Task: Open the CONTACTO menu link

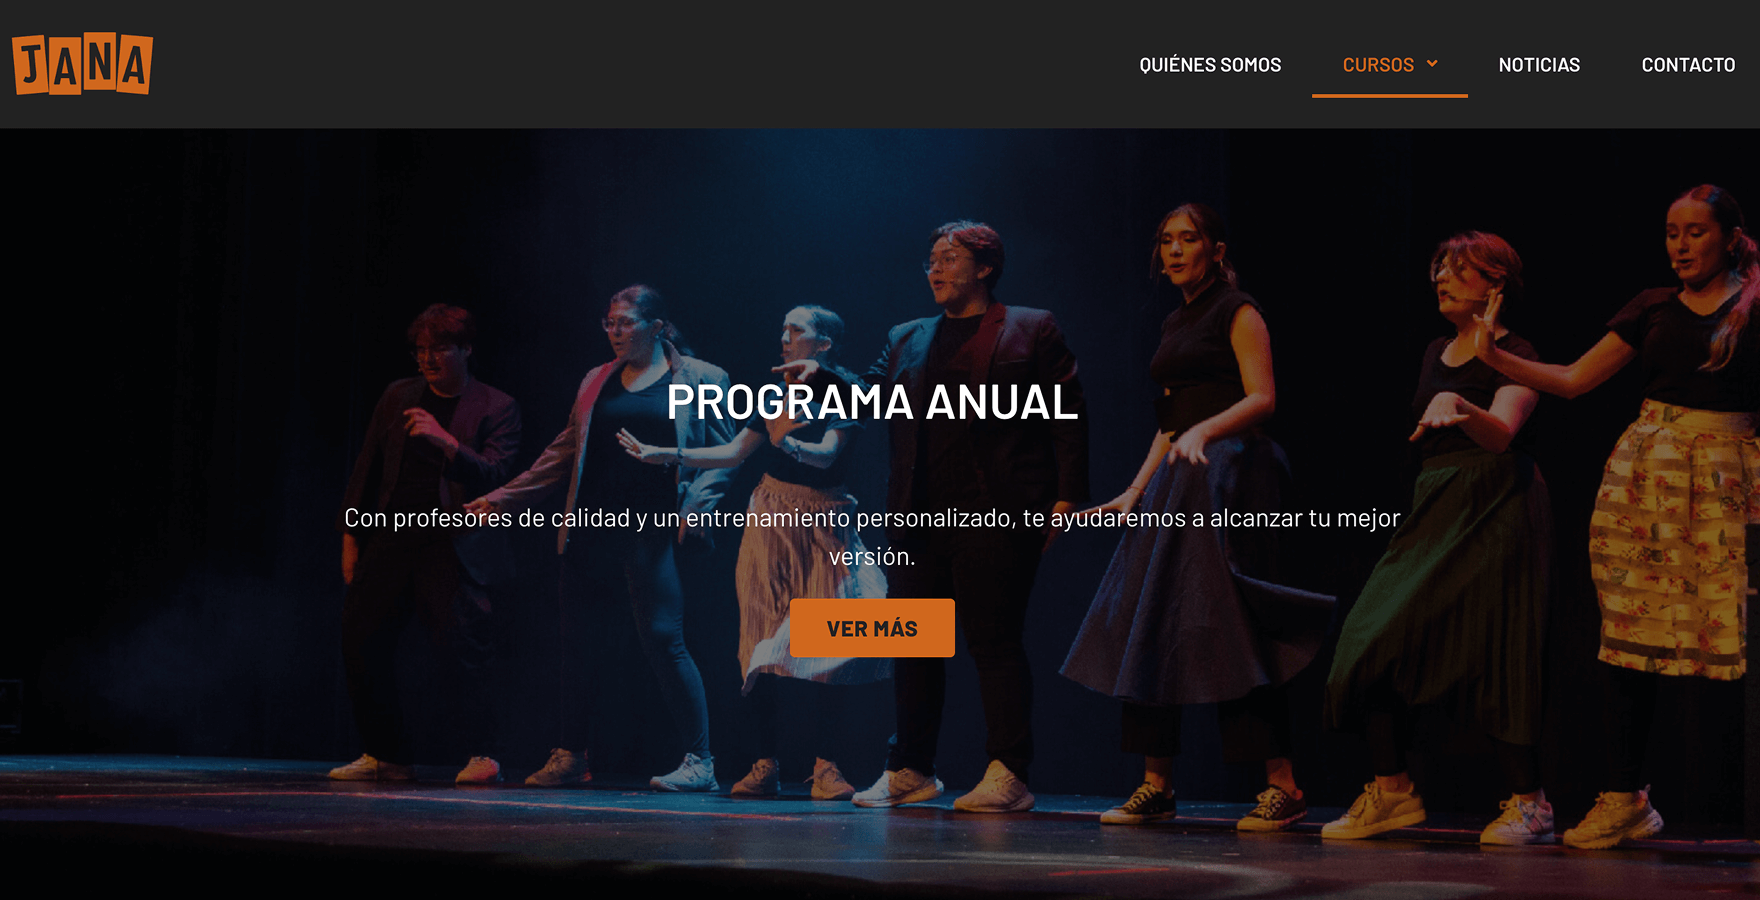Action: pos(1688,65)
